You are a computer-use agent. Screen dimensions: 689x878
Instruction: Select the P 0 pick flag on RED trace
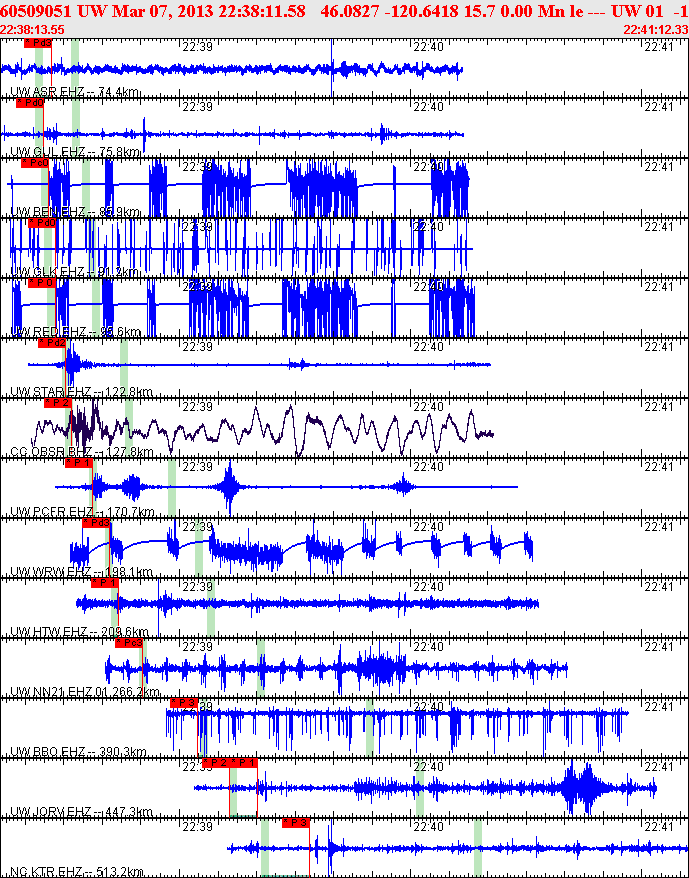[41, 283]
